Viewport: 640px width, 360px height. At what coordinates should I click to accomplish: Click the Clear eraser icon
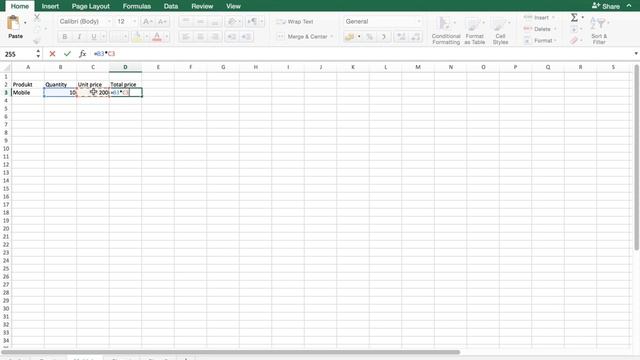(574, 40)
